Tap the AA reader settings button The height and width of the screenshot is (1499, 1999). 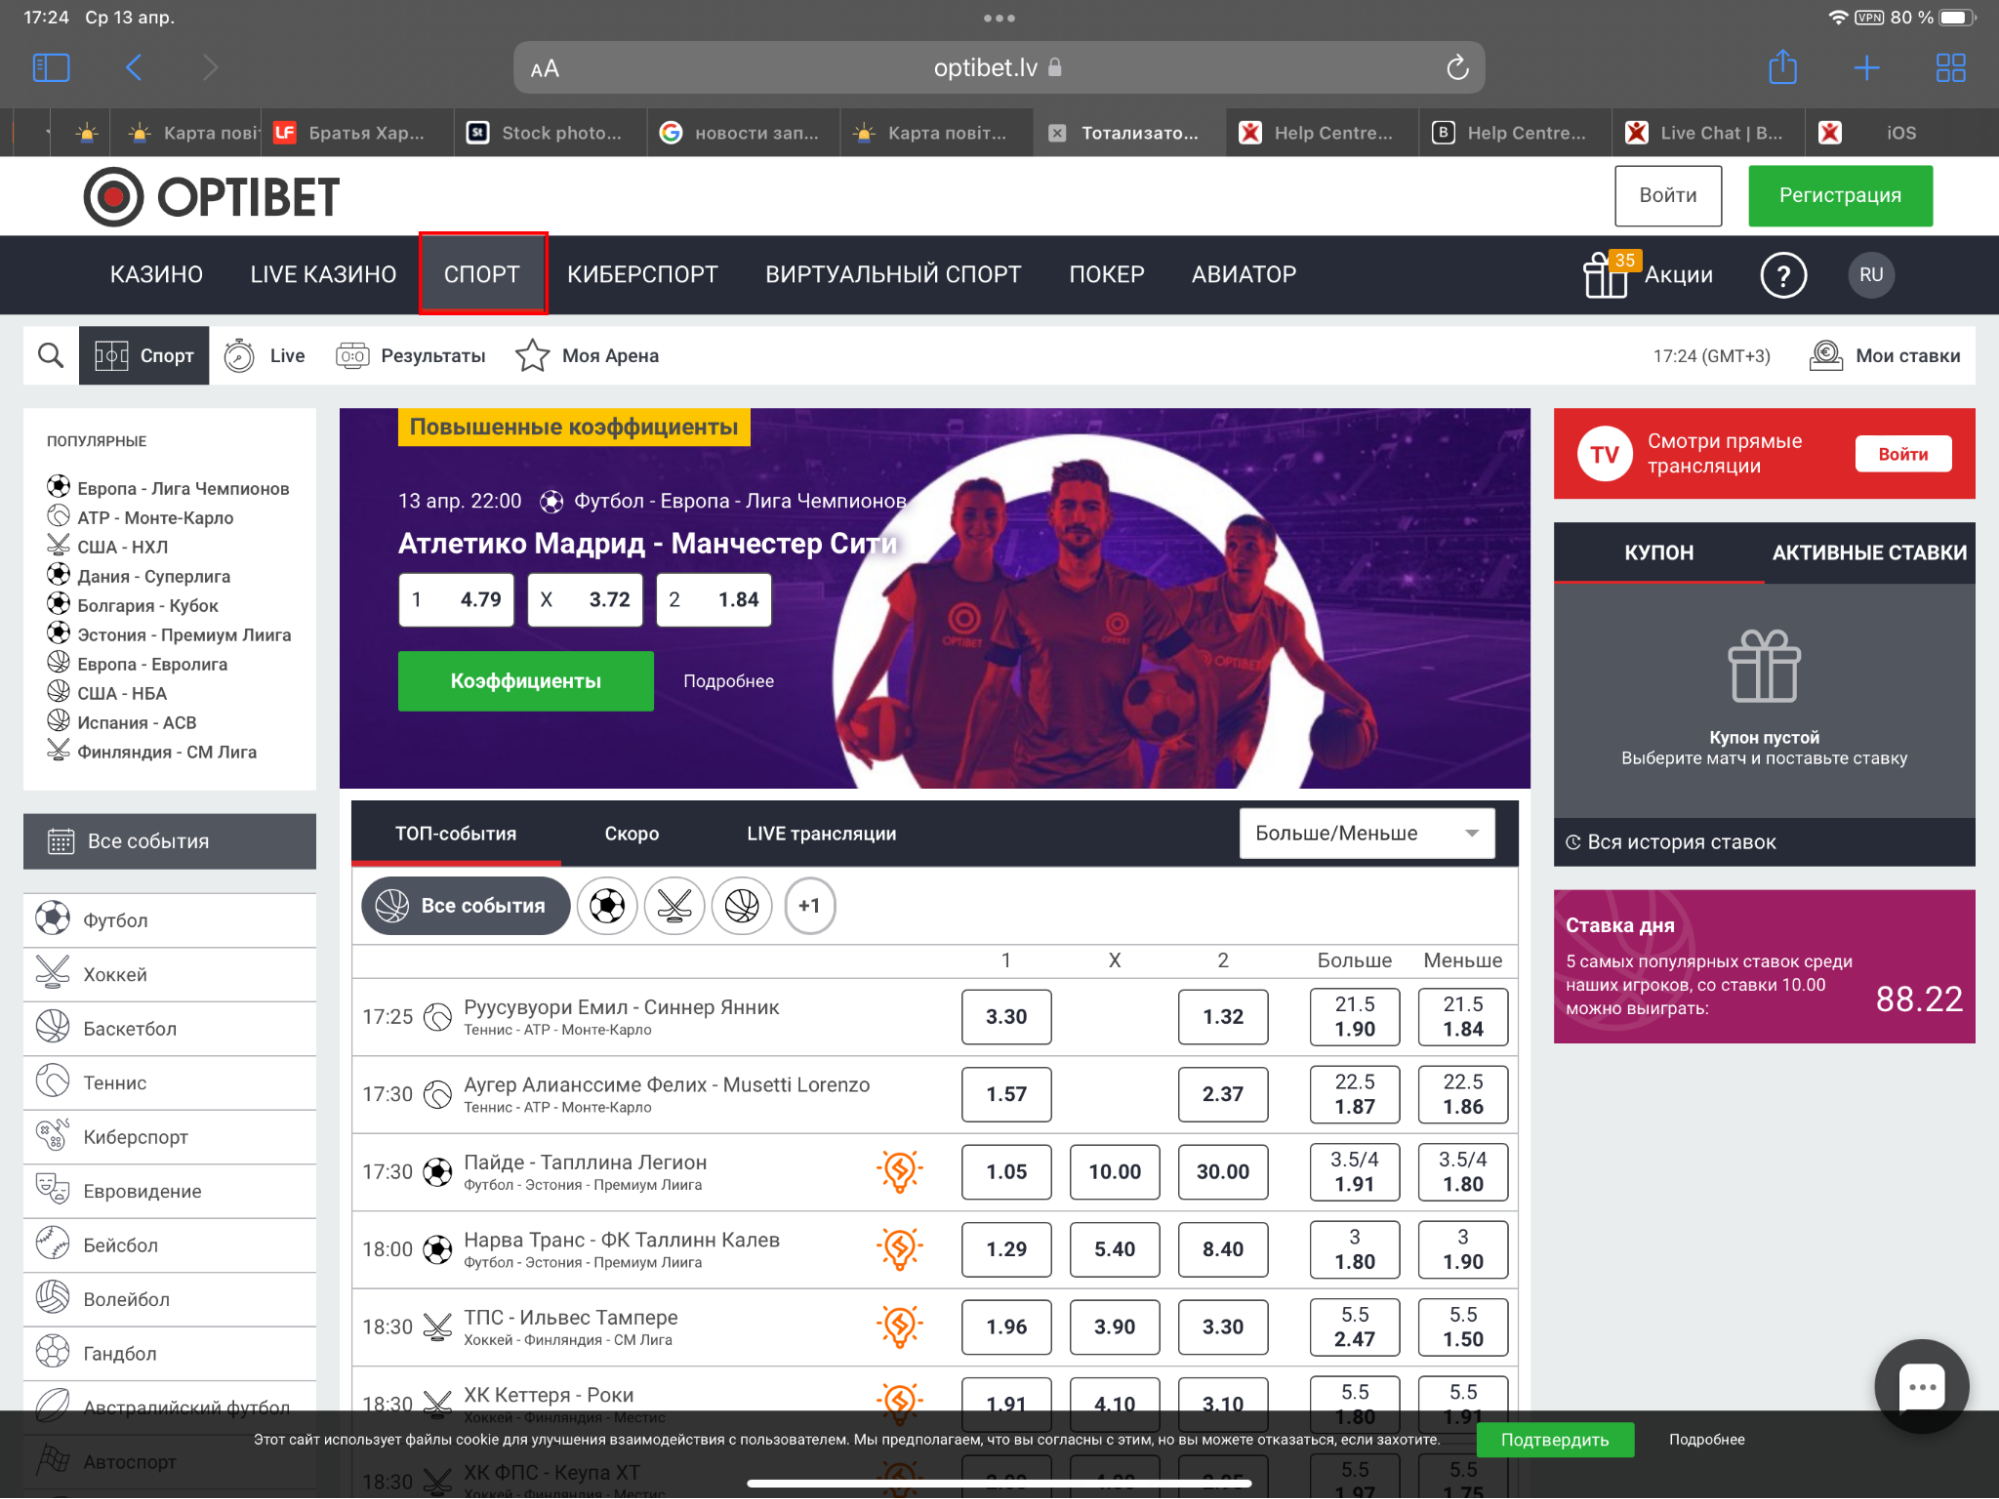[x=545, y=68]
